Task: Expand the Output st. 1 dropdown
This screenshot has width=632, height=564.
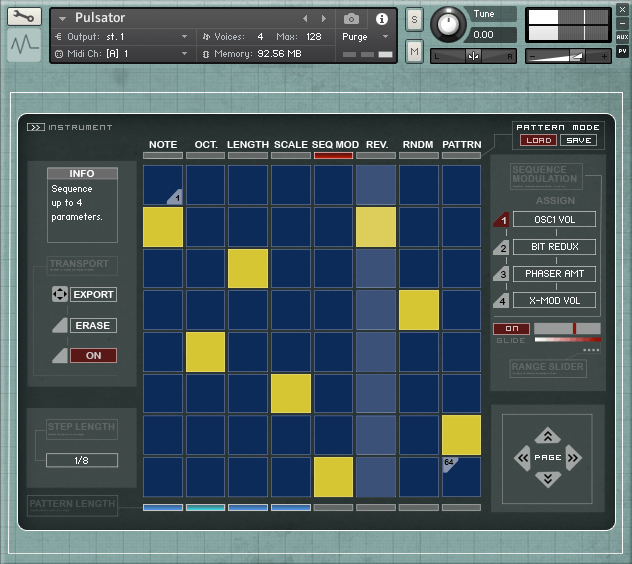Action: pos(184,36)
